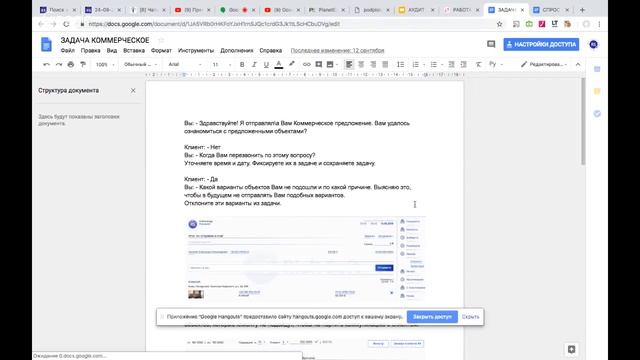Reload the page

coord(66,24)
